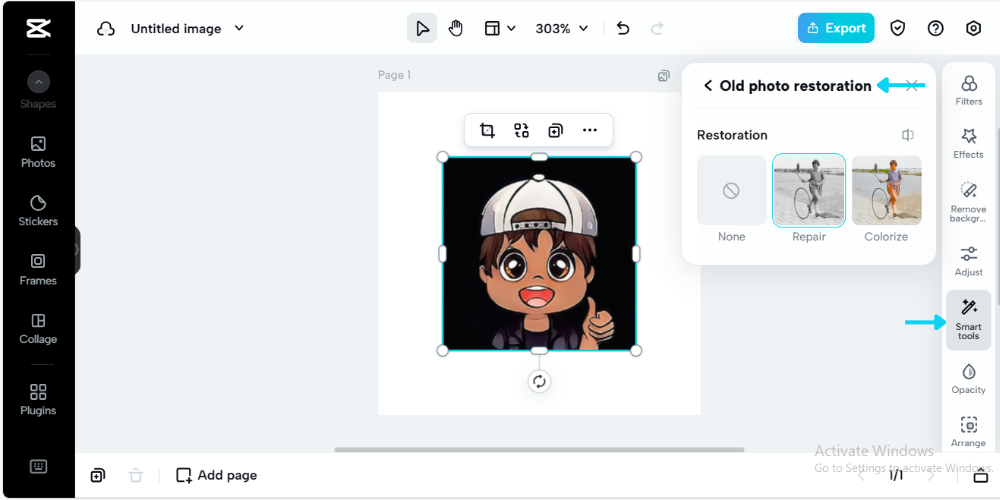Open the more options ellipsis menu
1000x500 pixels.
[x=590, y=130]
